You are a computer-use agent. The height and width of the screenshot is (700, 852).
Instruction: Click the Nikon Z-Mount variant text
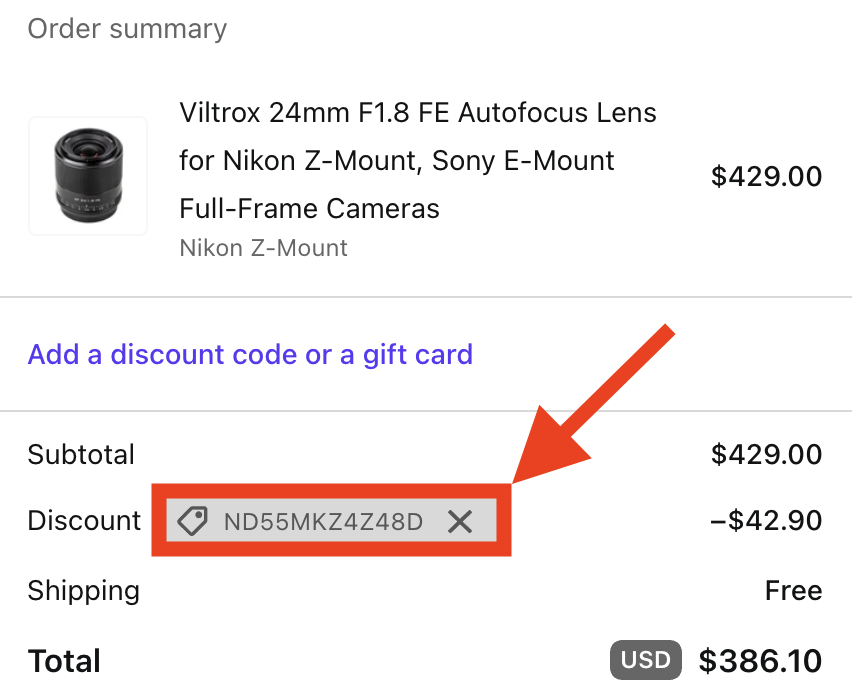264,248
